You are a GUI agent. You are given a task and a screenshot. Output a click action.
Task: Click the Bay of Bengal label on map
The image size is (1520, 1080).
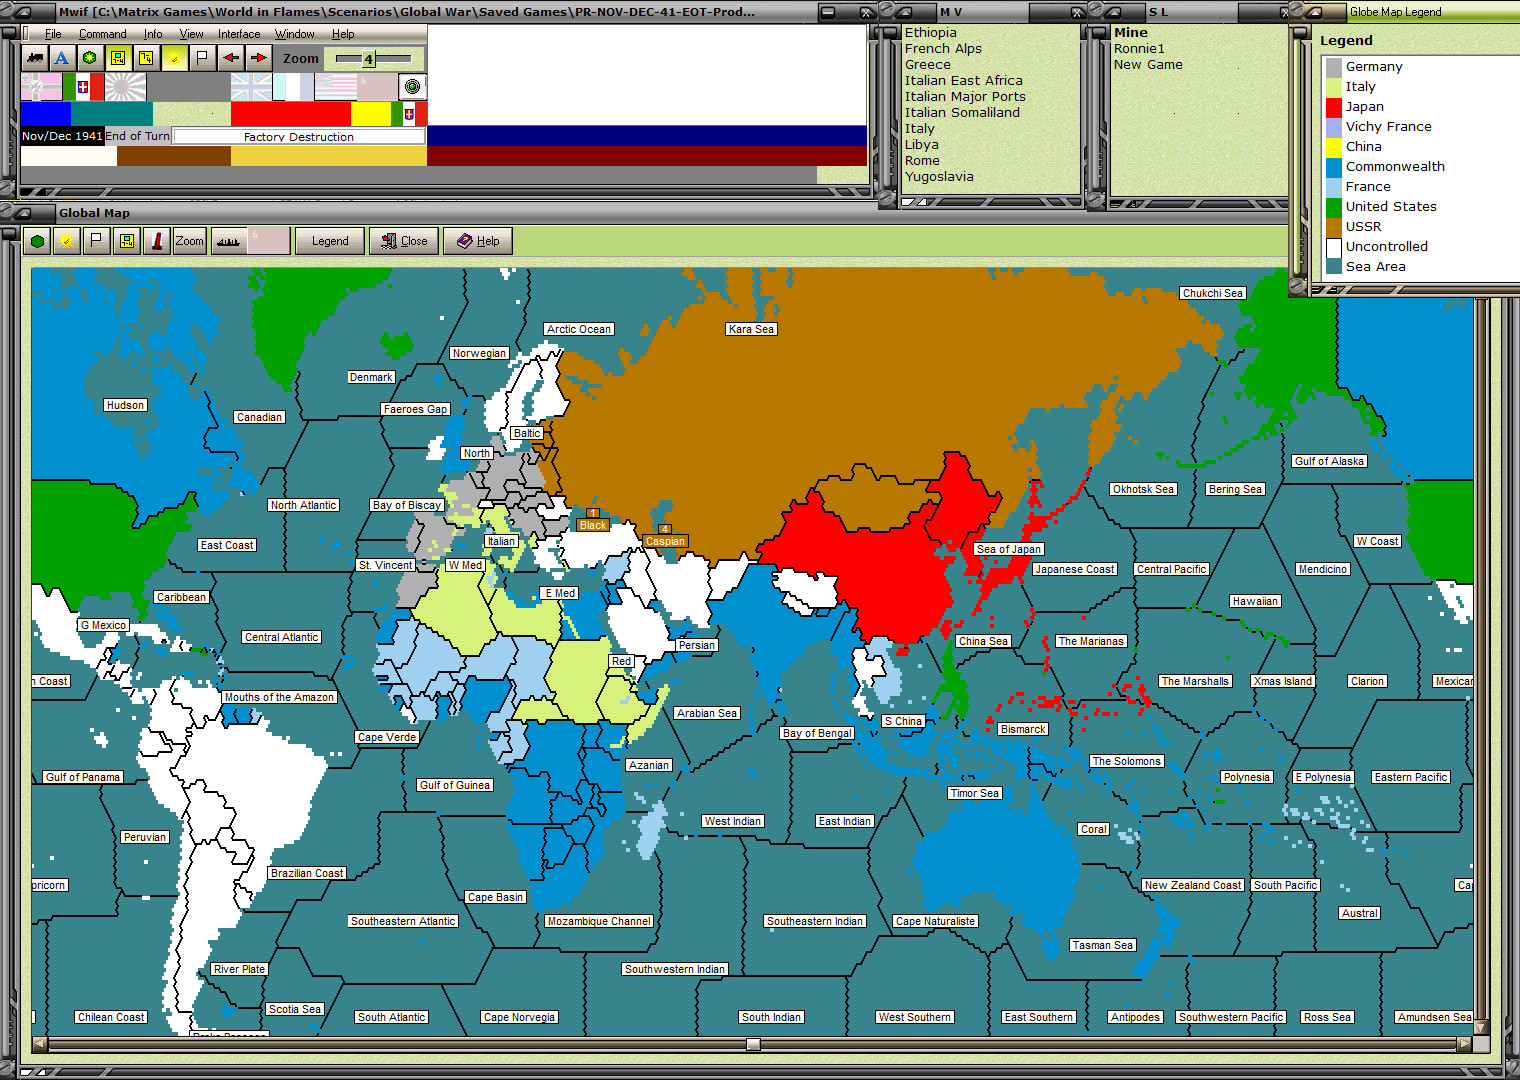click(817, 733)
